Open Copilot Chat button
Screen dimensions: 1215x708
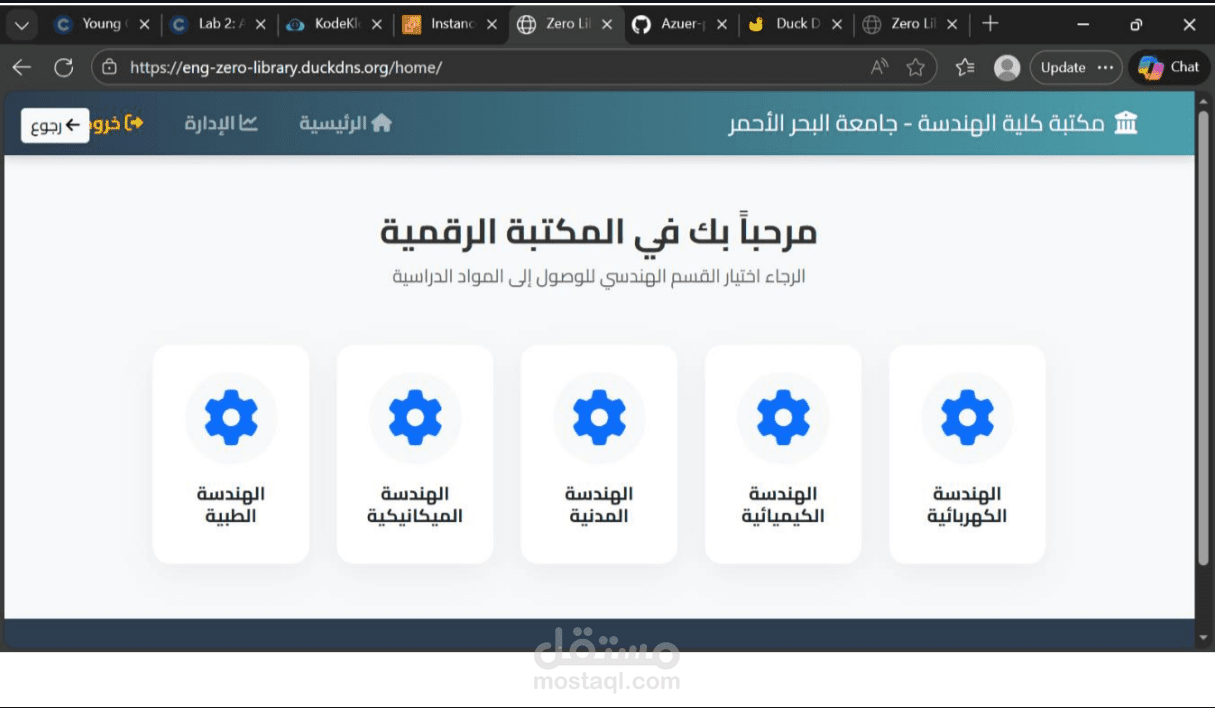1169,68
